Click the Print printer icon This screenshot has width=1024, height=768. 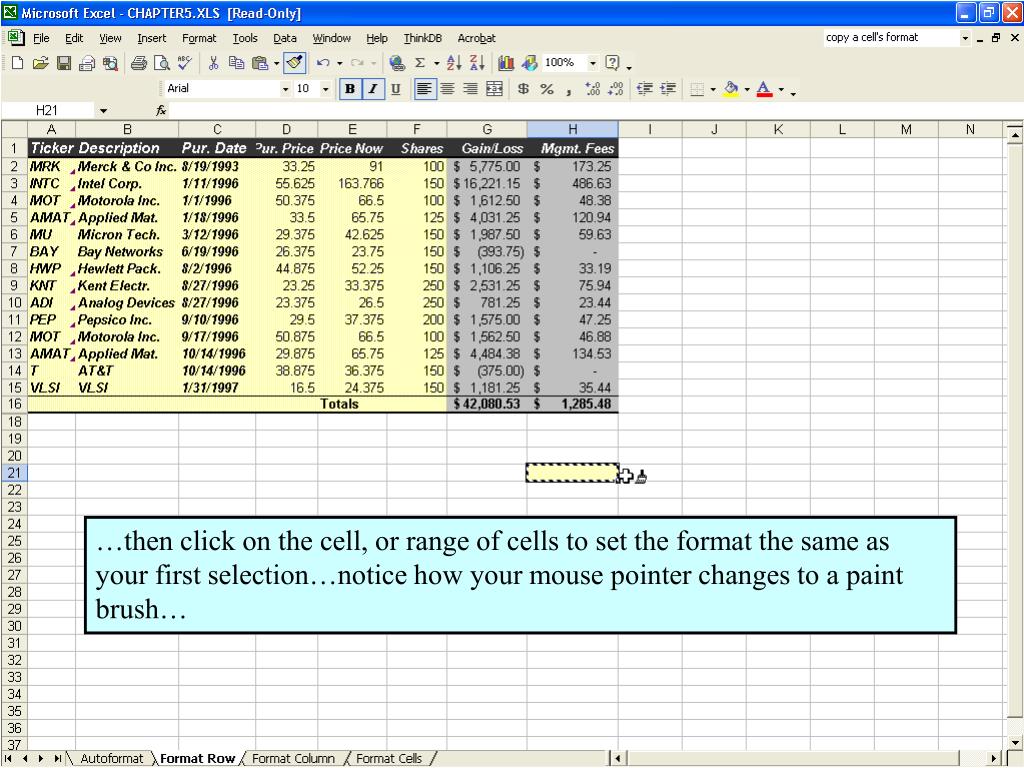138,63
